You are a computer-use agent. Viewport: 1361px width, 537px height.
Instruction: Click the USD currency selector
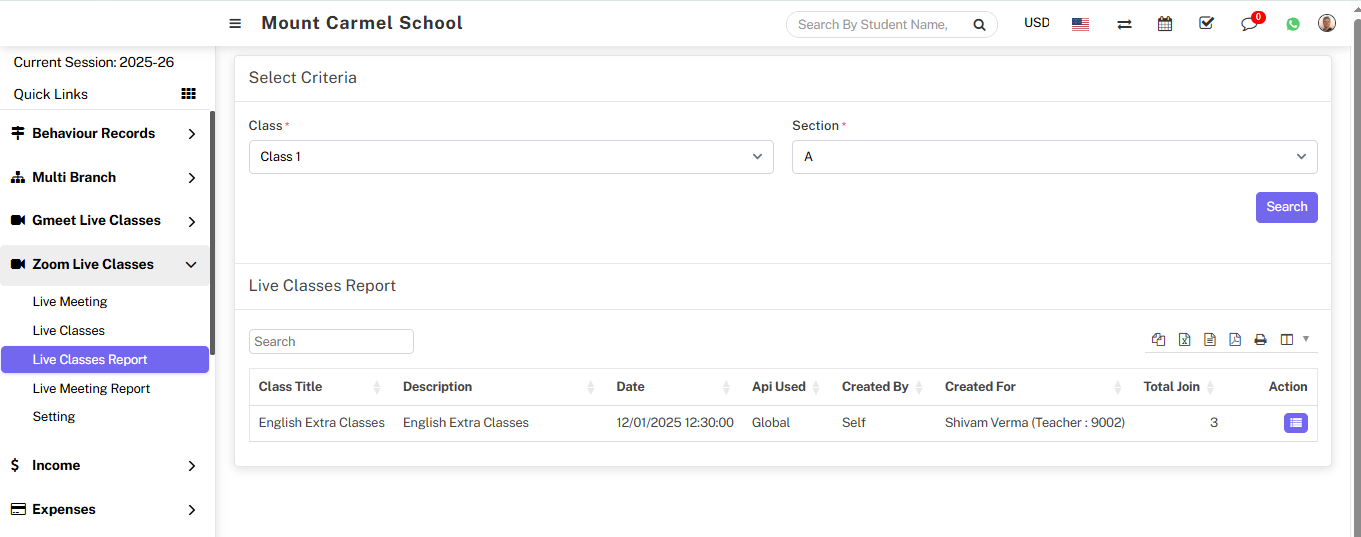pos(1037,23)
